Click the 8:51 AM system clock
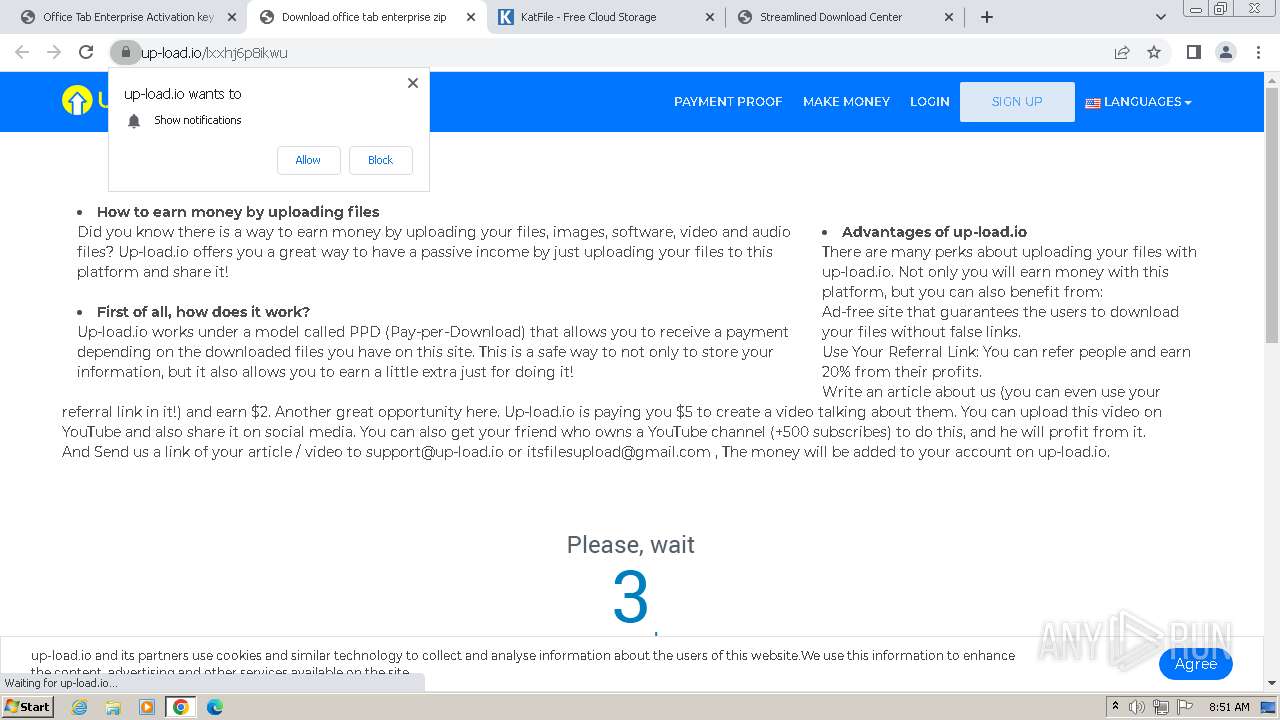 click(x=1229, y=707)
